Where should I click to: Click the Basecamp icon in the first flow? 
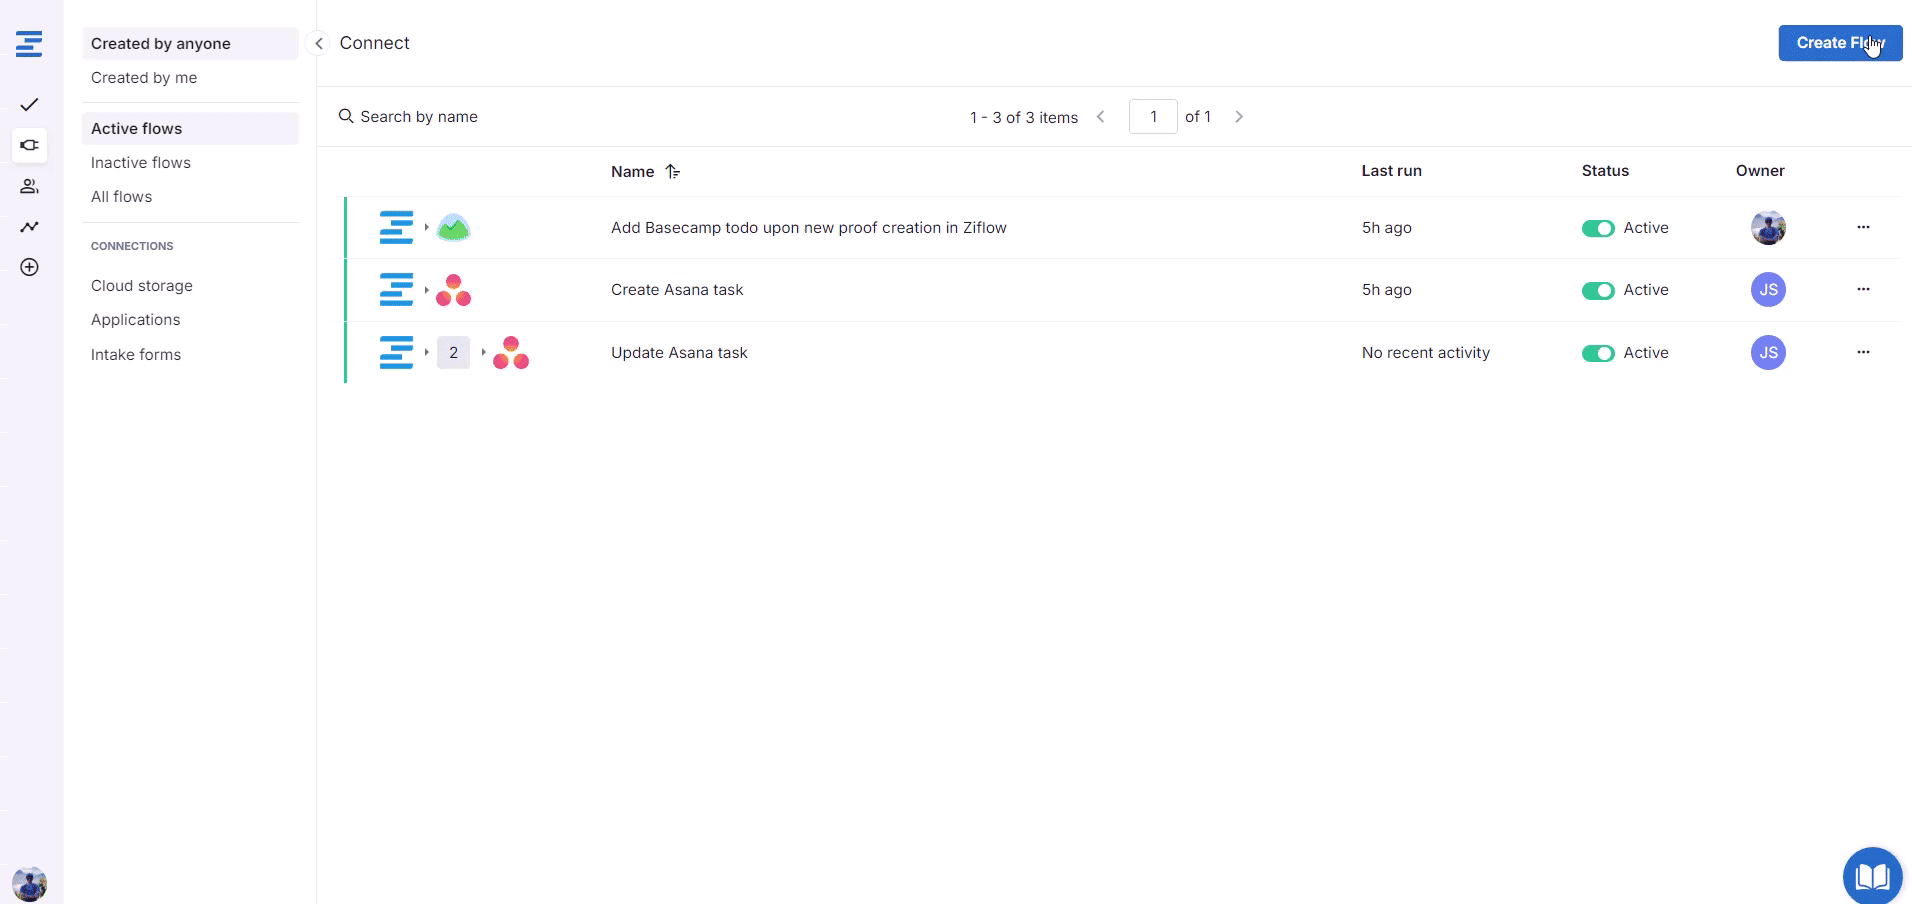click(453, 228)
